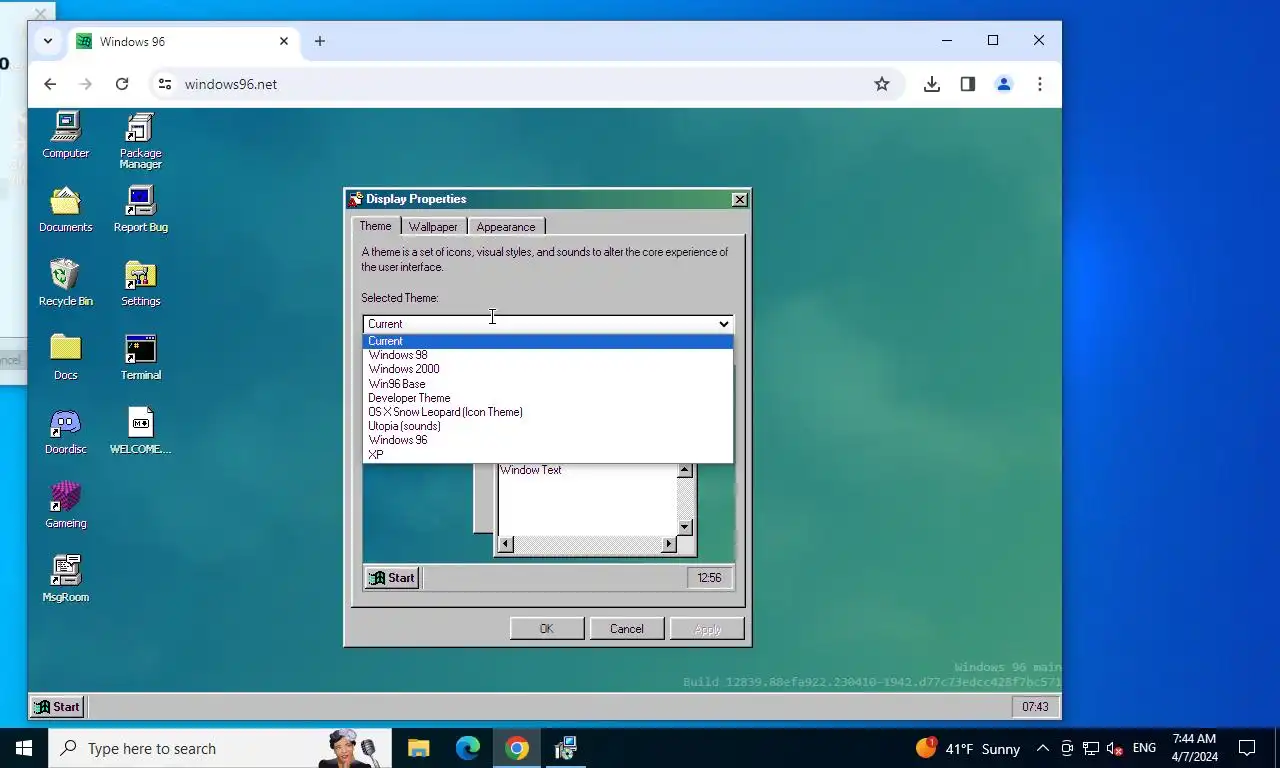
Task: Choose the Utopia (sounds) theme
Action: (548, 426)
